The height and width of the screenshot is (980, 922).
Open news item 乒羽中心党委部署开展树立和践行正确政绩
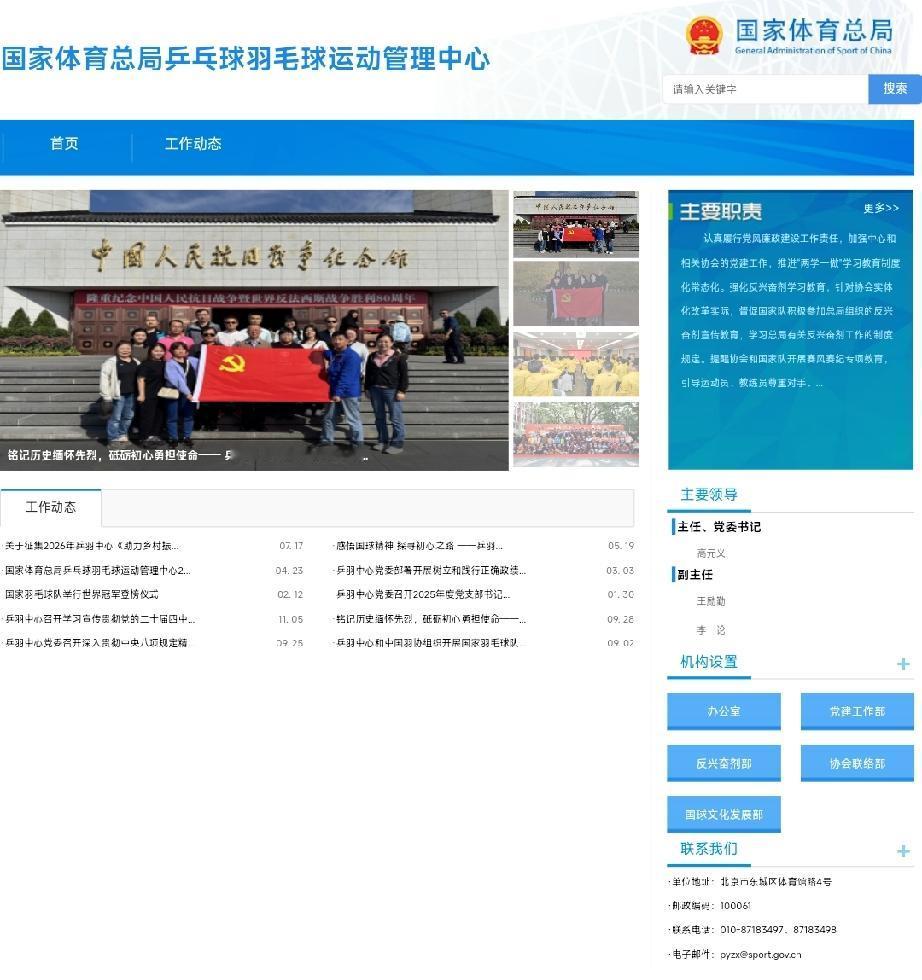(x=431, y=570)
